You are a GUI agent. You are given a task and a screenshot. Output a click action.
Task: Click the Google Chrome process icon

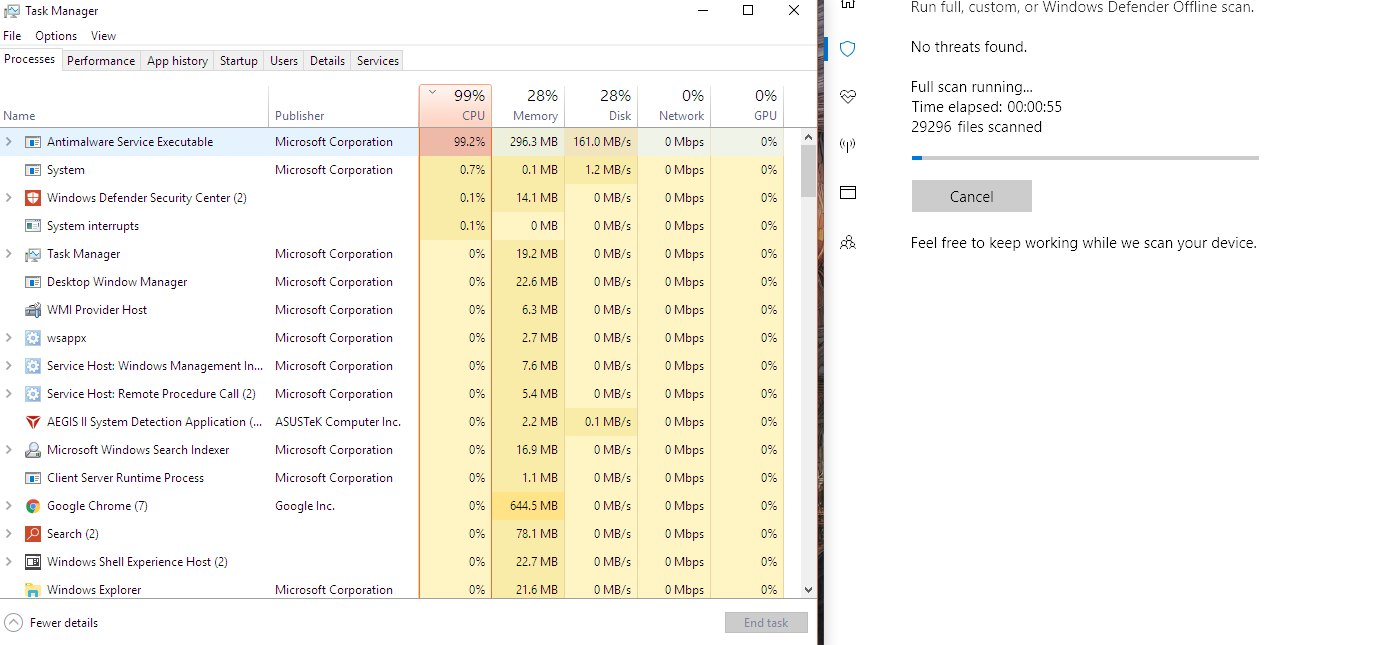32,506
